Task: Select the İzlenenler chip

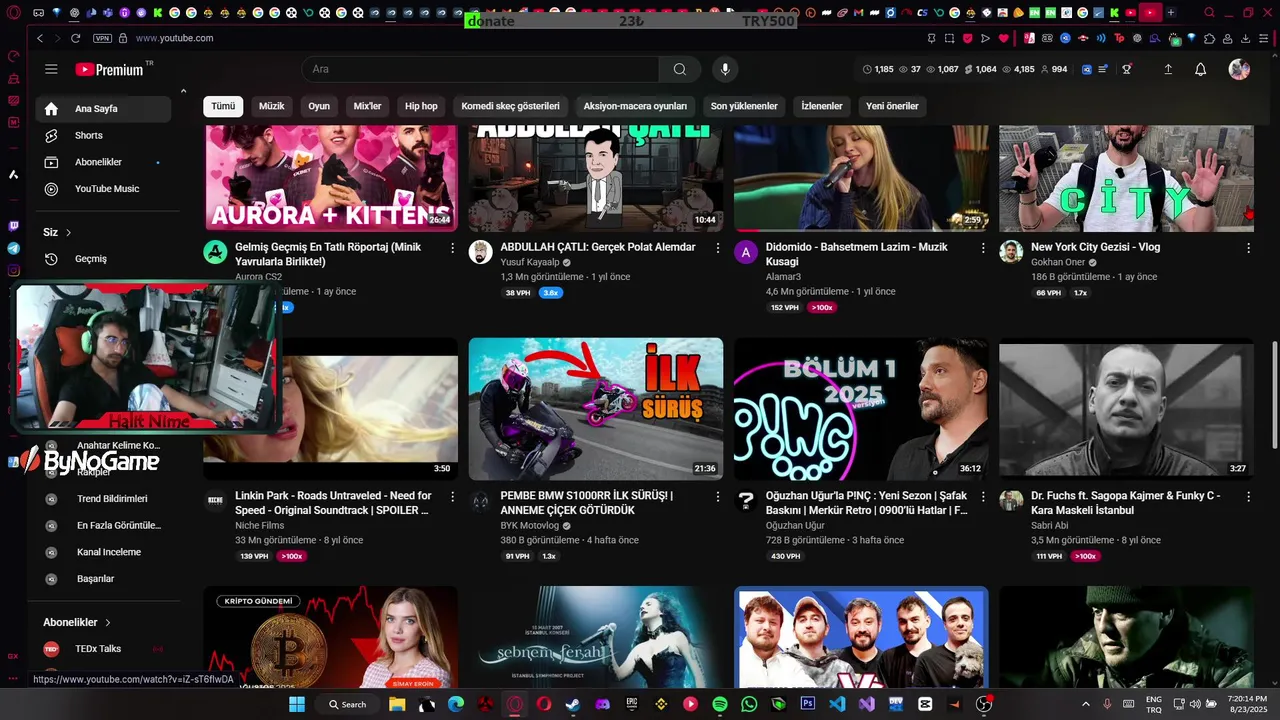Action: [x=822, y=106]
